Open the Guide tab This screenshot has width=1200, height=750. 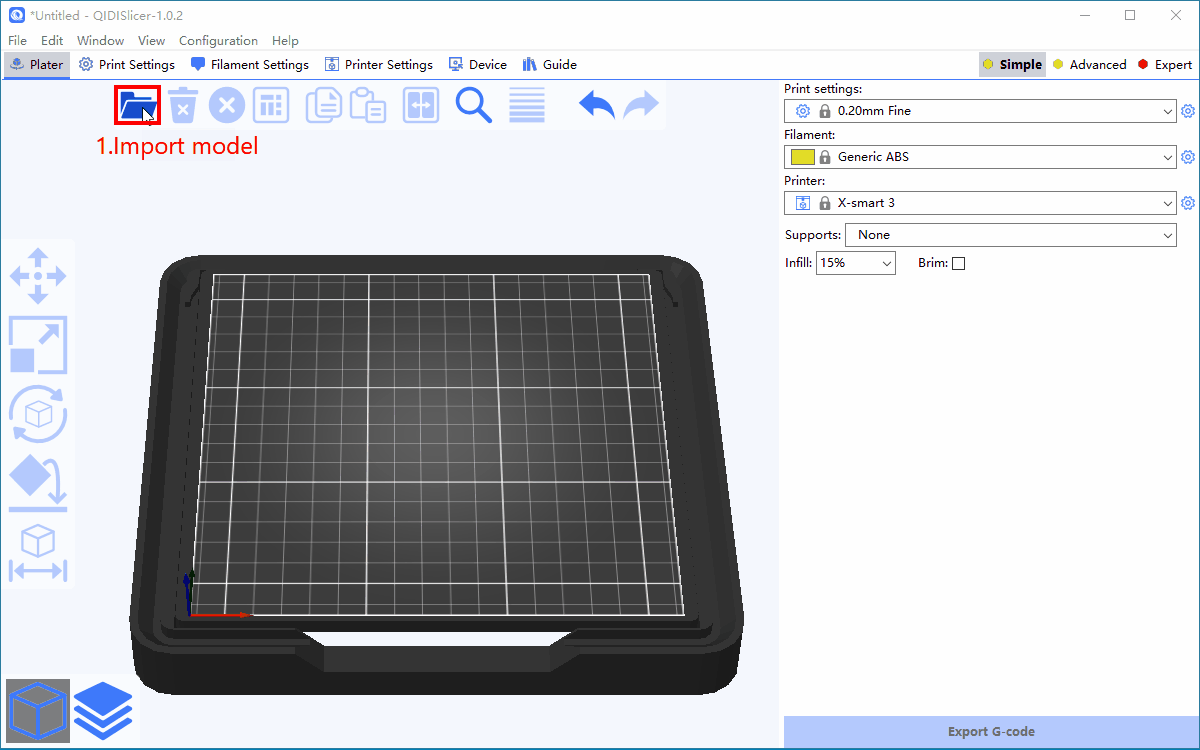click(x=550, y=65)
